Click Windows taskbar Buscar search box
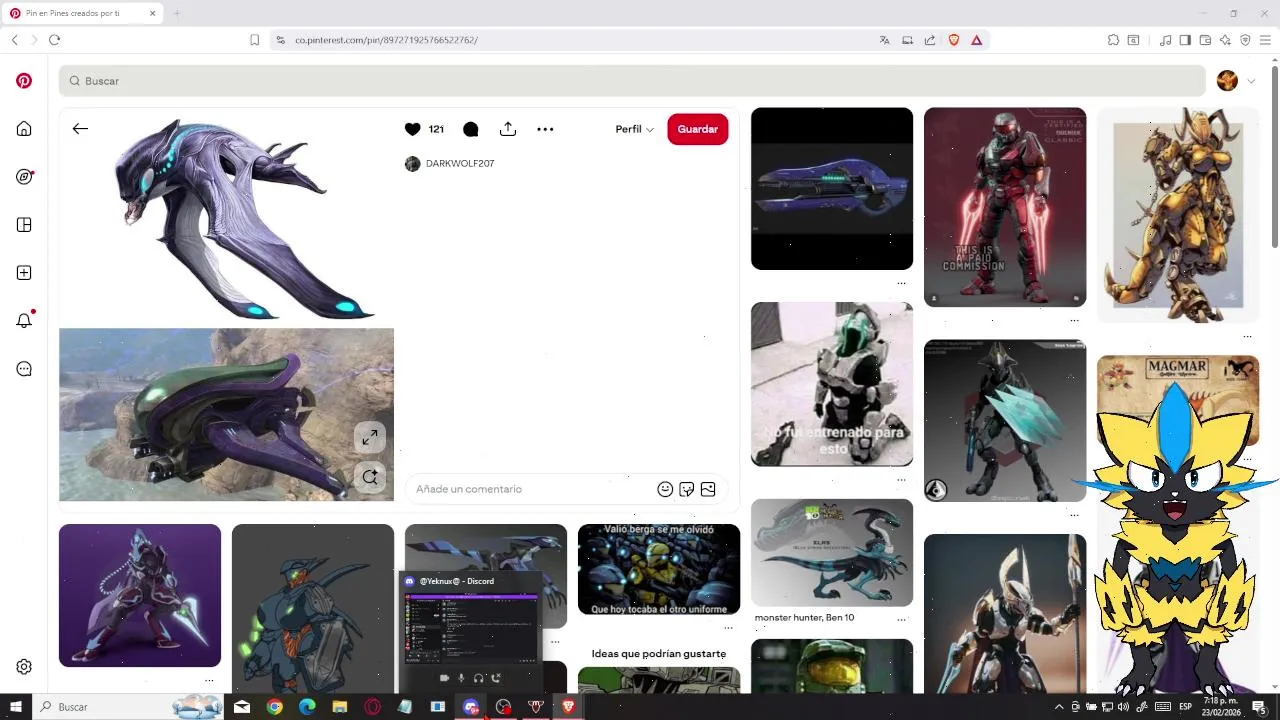The width and height of the screenshot is (1280, 720). pyautogui.click(x=128, y=707)
